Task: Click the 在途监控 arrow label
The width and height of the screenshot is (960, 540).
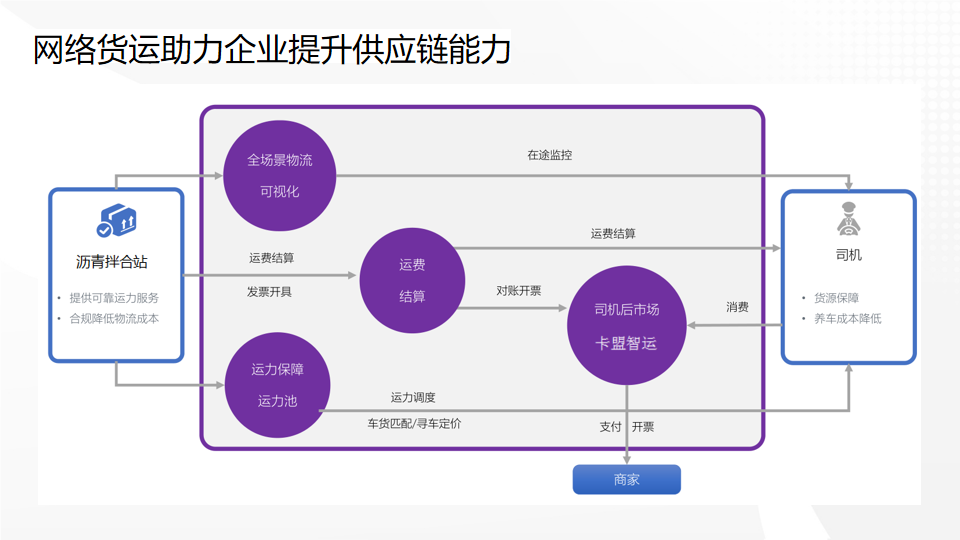Action: point(549,156)
